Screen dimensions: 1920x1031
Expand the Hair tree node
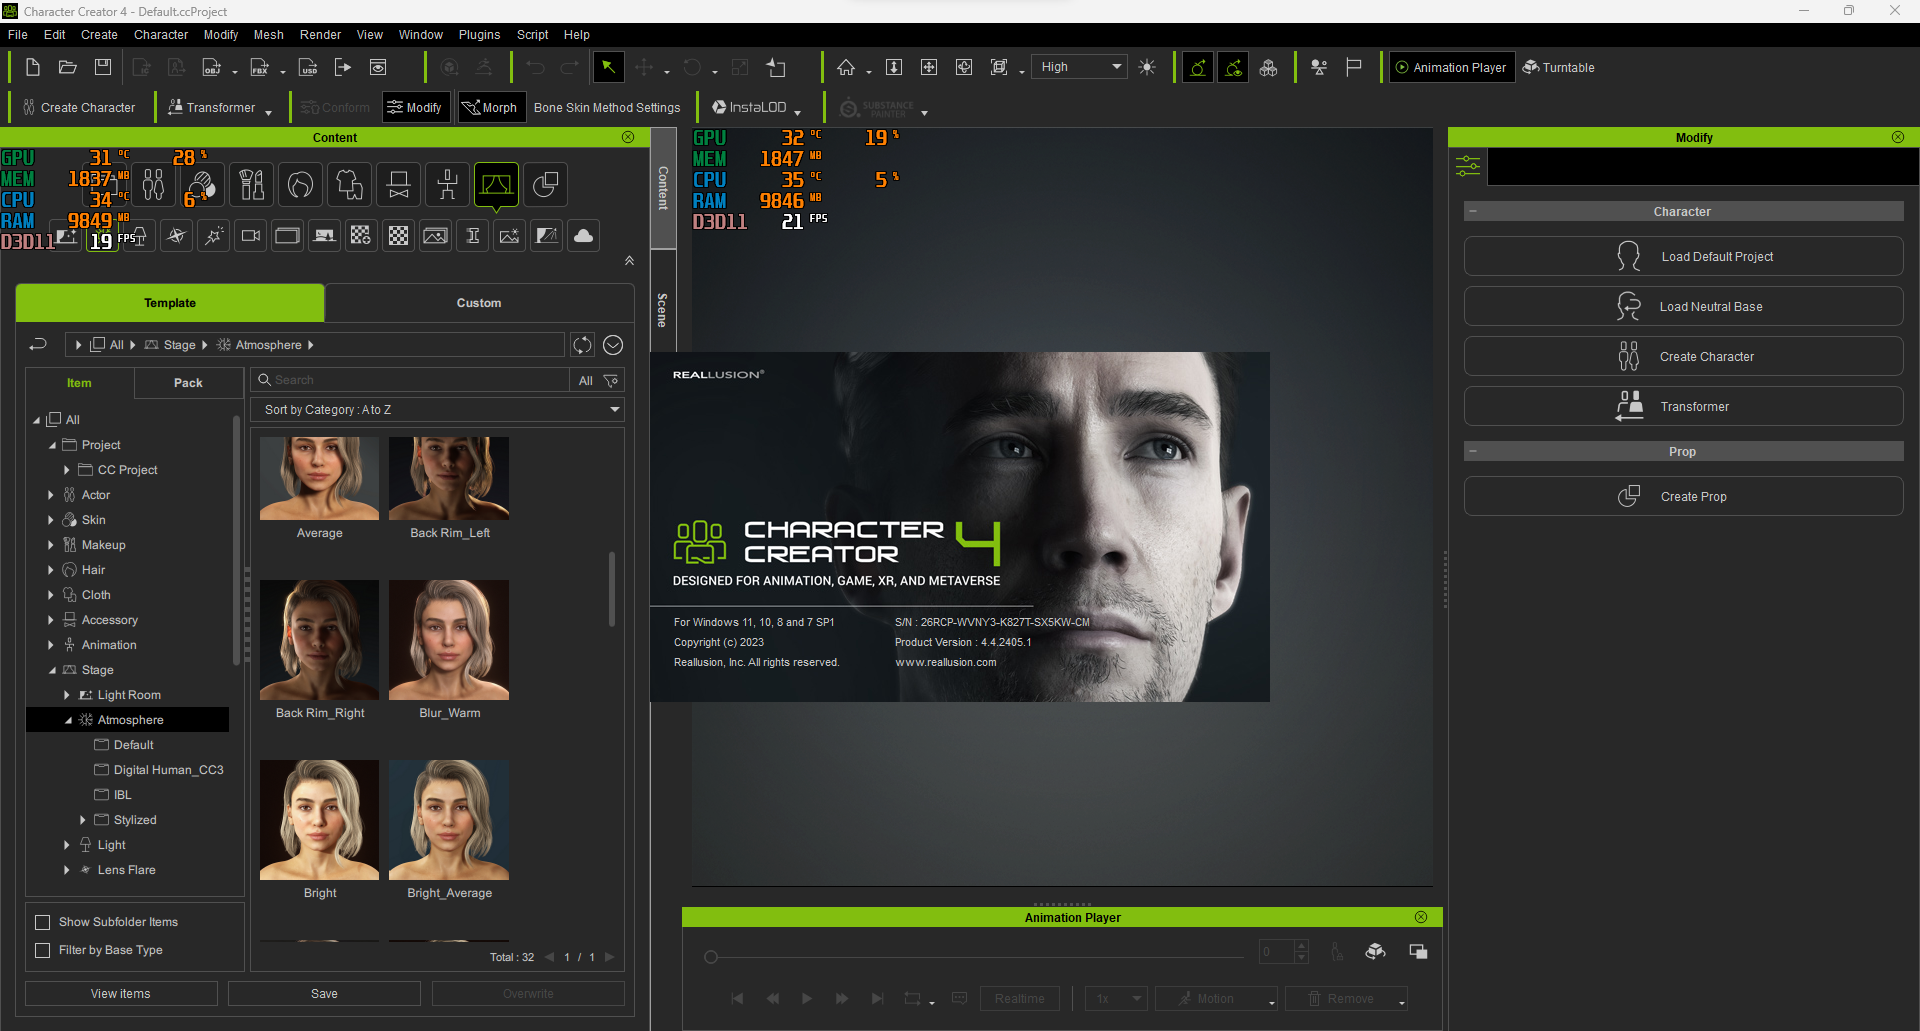tap(51, 570)
